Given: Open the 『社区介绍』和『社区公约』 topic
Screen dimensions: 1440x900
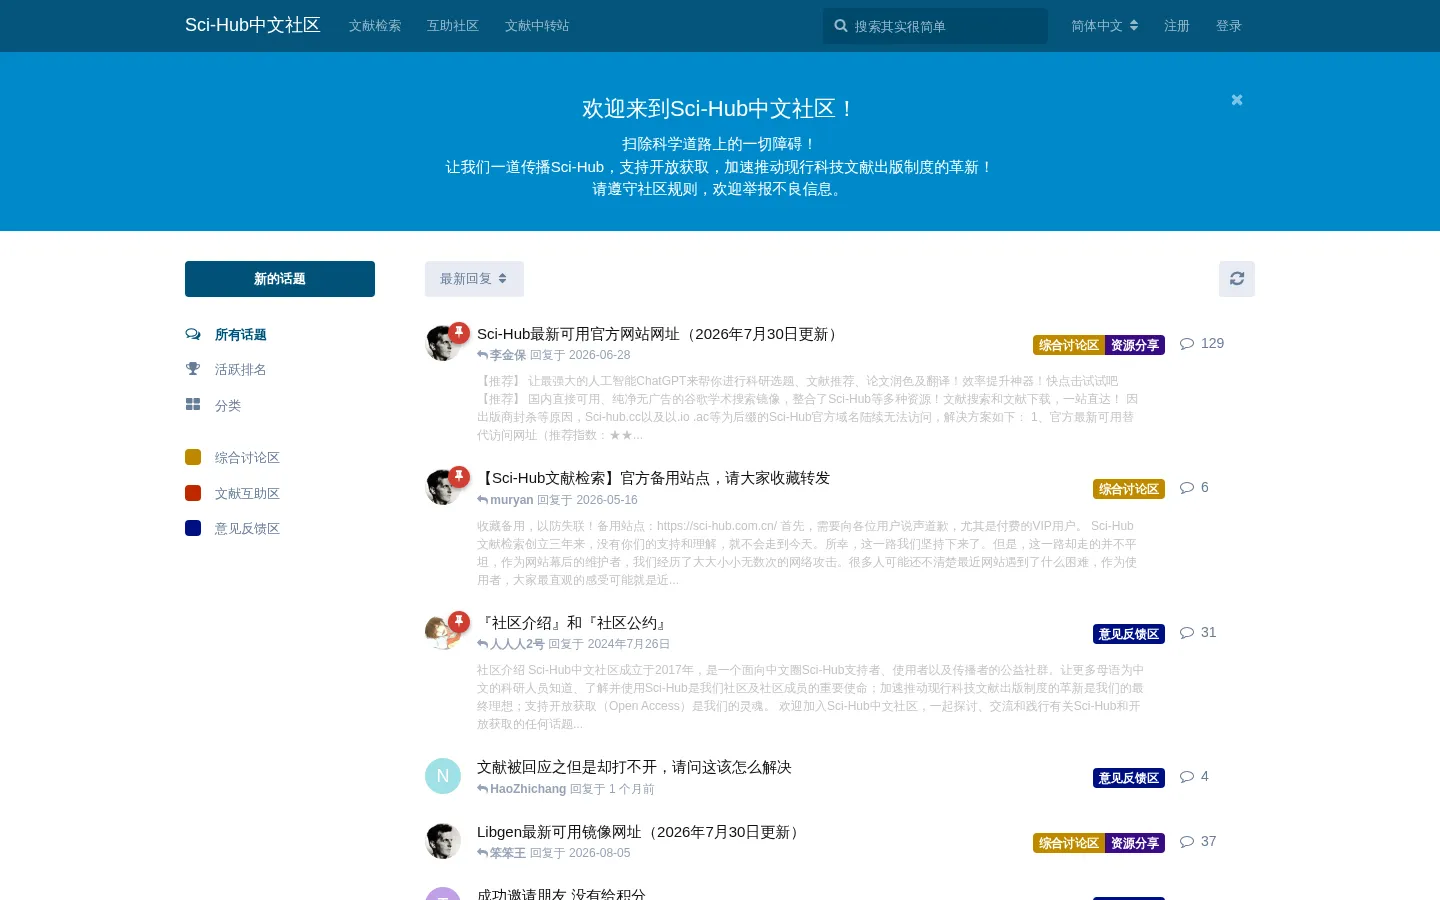Looking at the screenshot, I should tap(574, 623).
